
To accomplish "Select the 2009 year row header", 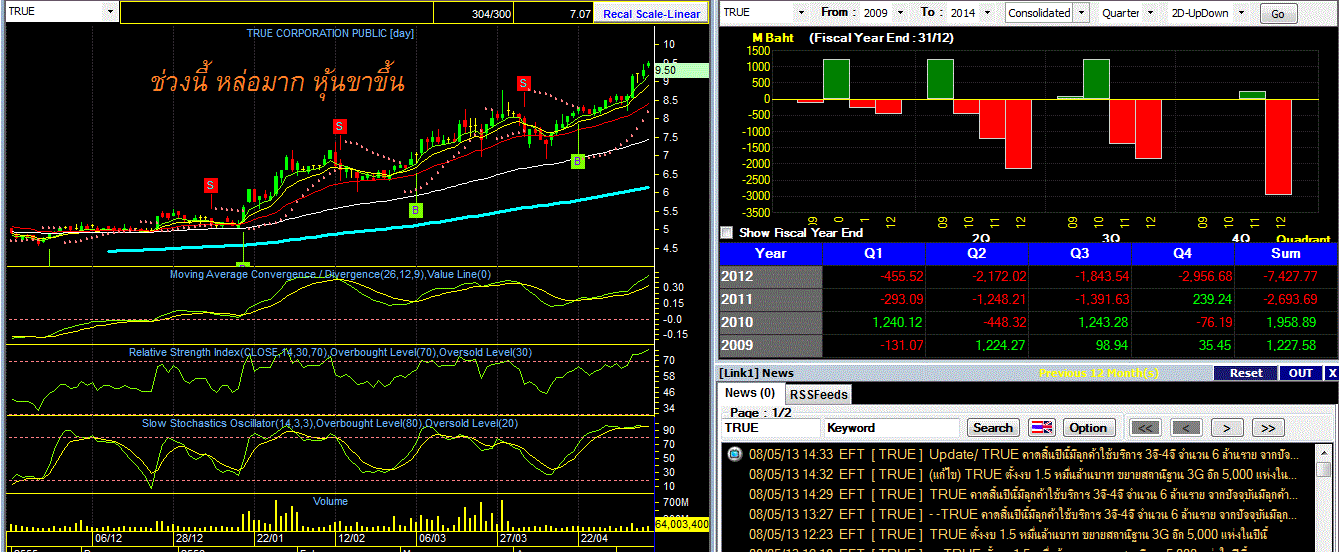I will 770,346.
